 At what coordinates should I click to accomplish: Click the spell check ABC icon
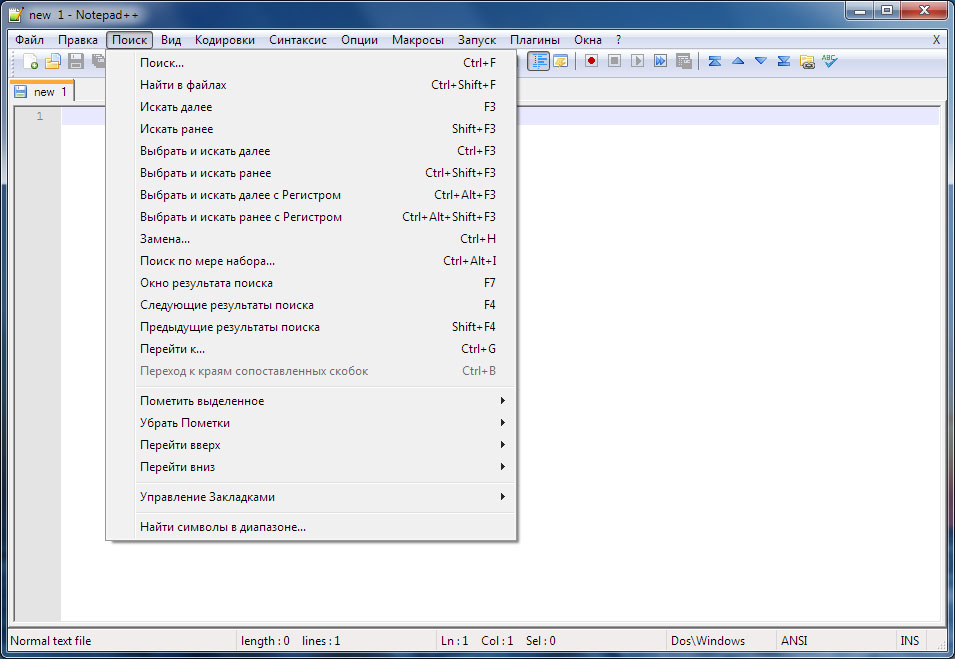(x=829, y=61)
